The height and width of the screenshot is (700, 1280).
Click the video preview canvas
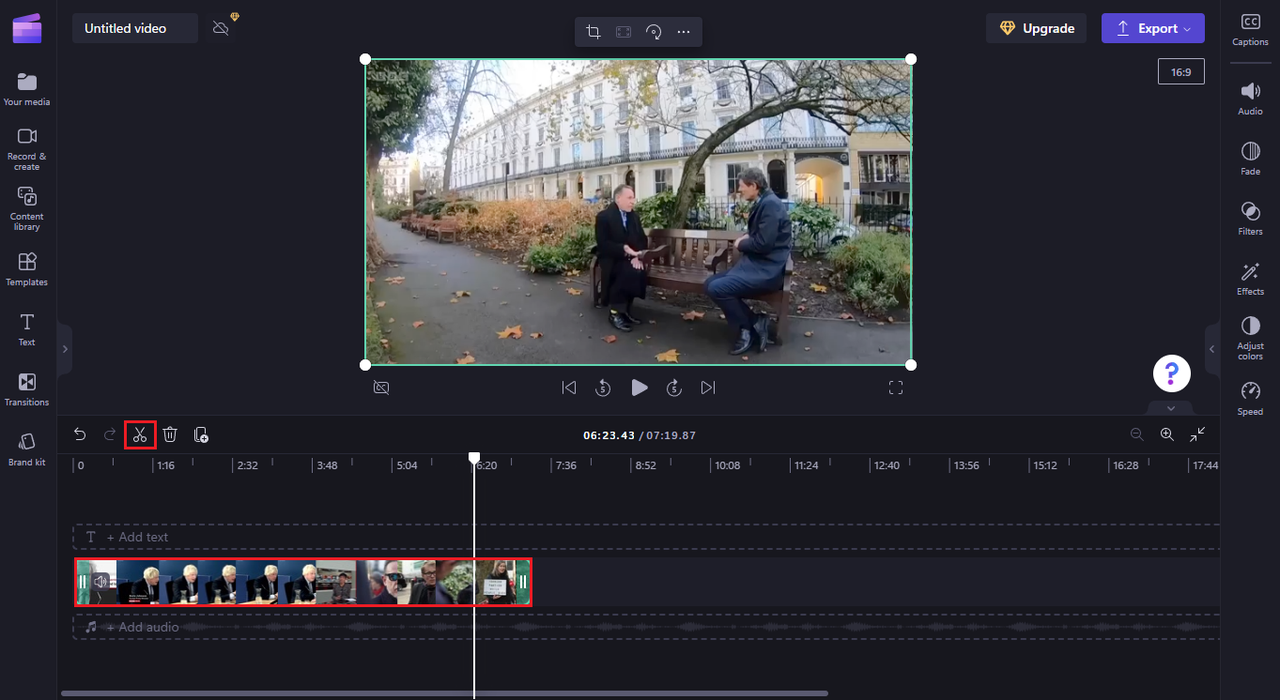coord(638,212)
